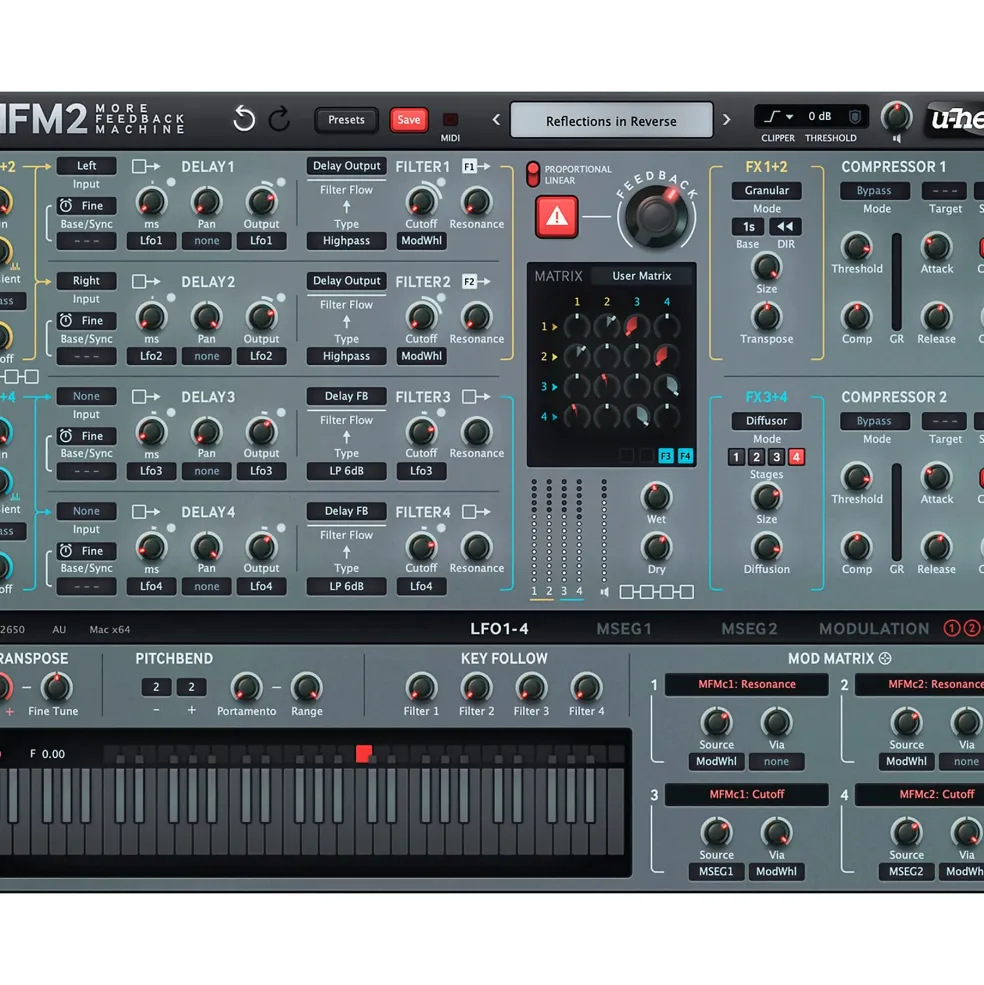
Task: Click the pitchbend down value 2
Action: tap(156, 687)
